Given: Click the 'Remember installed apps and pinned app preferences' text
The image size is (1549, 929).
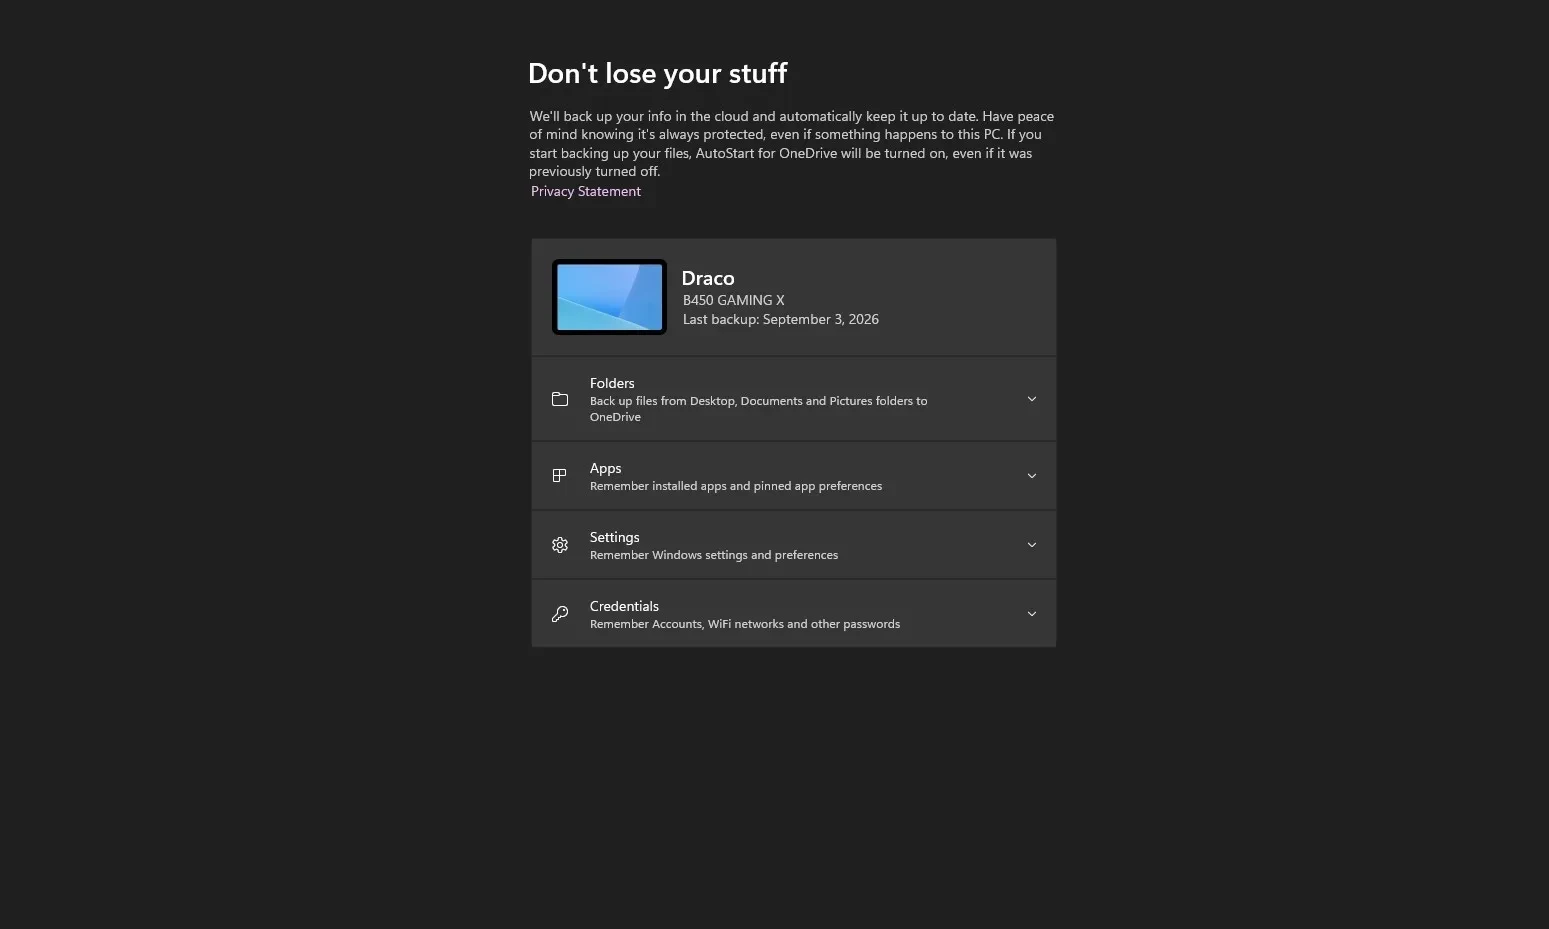Looking at the screenshot, I should pos(736,486).
